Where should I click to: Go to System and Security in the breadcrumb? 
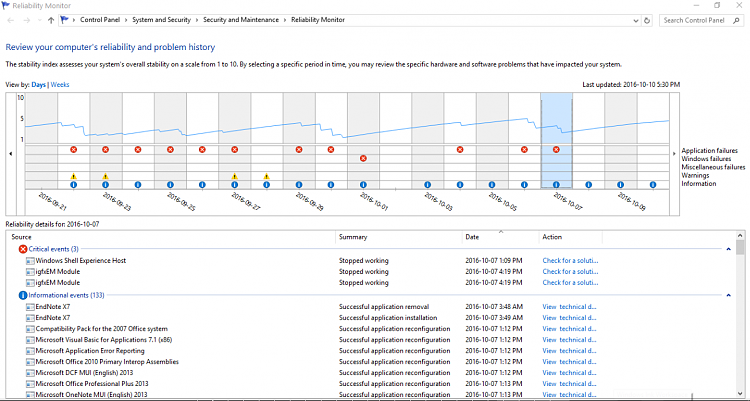coord(164,19)
